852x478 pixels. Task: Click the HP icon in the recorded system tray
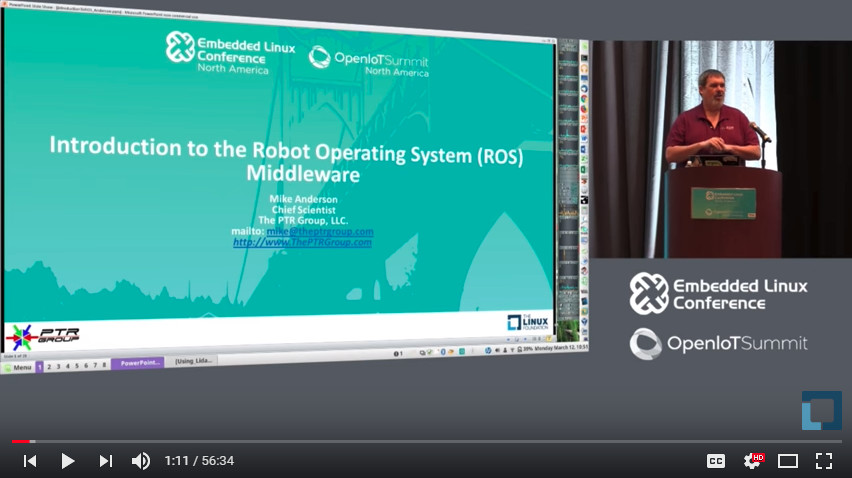point(488,350)
